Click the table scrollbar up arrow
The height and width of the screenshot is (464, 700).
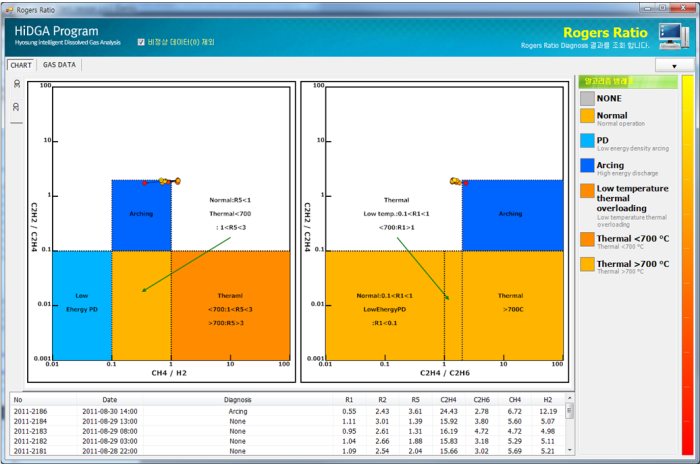569,398
